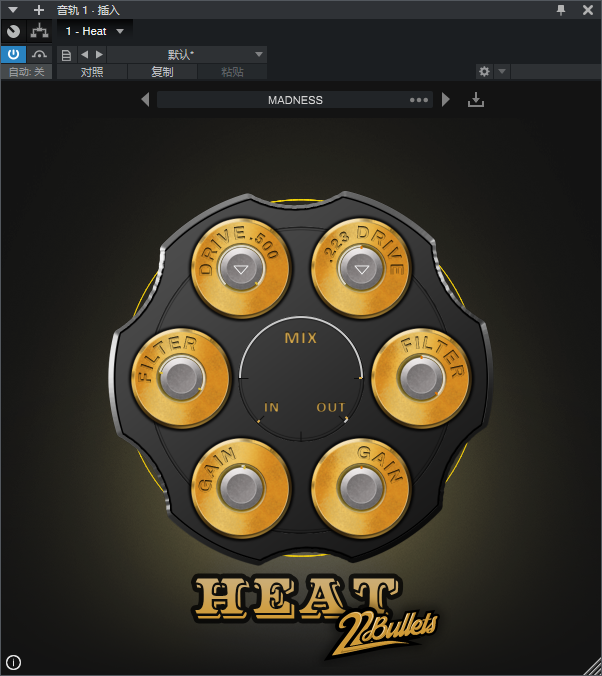Click the HEAT logo
Viewport: 602px width, 676px height.
pyautogui.click(x=297, y=598)
